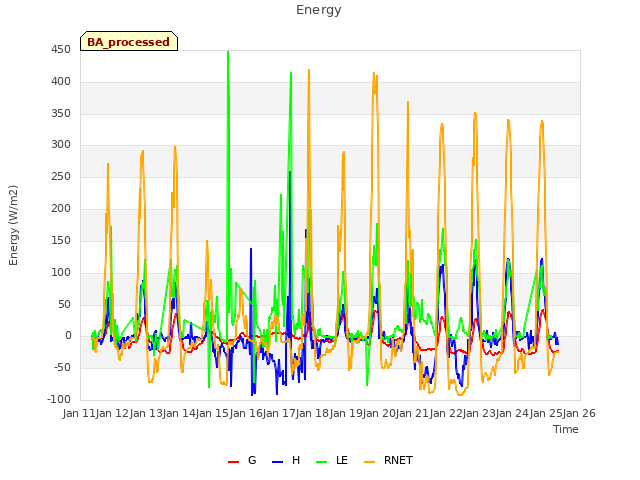Image resolution: width=640 pixels, height=480 pixels.
Task: Click the Jan 13 x-axis date label
Action: [x=146, y=413]
